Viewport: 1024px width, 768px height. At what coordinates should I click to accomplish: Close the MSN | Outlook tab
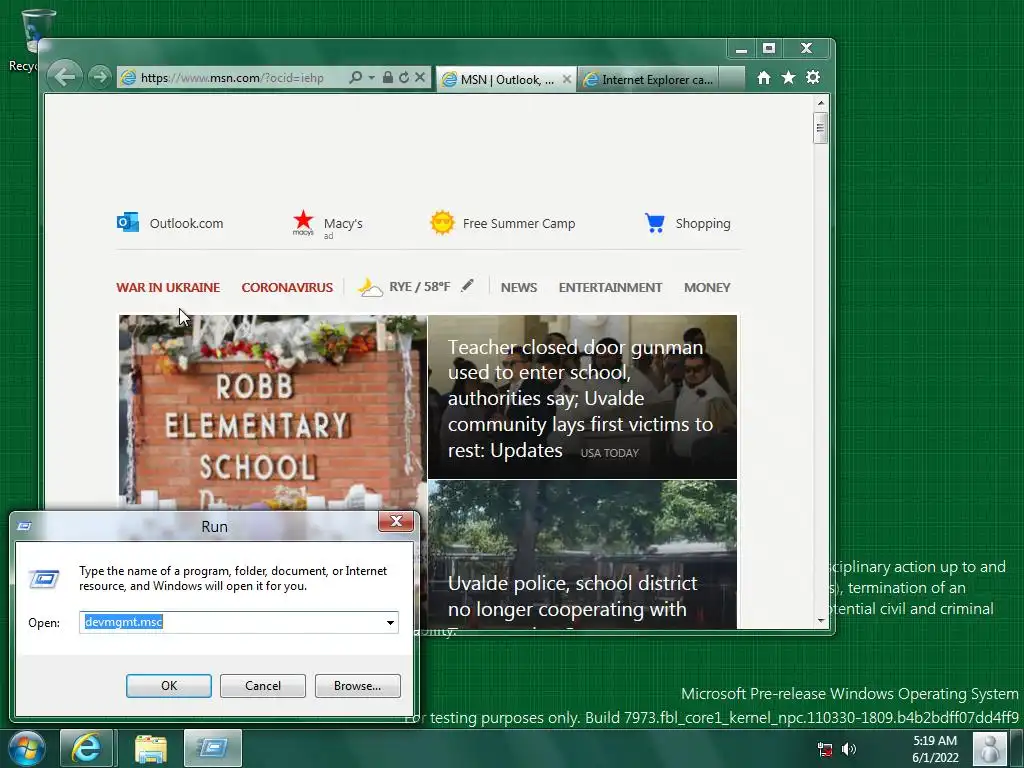coord(567,79)
